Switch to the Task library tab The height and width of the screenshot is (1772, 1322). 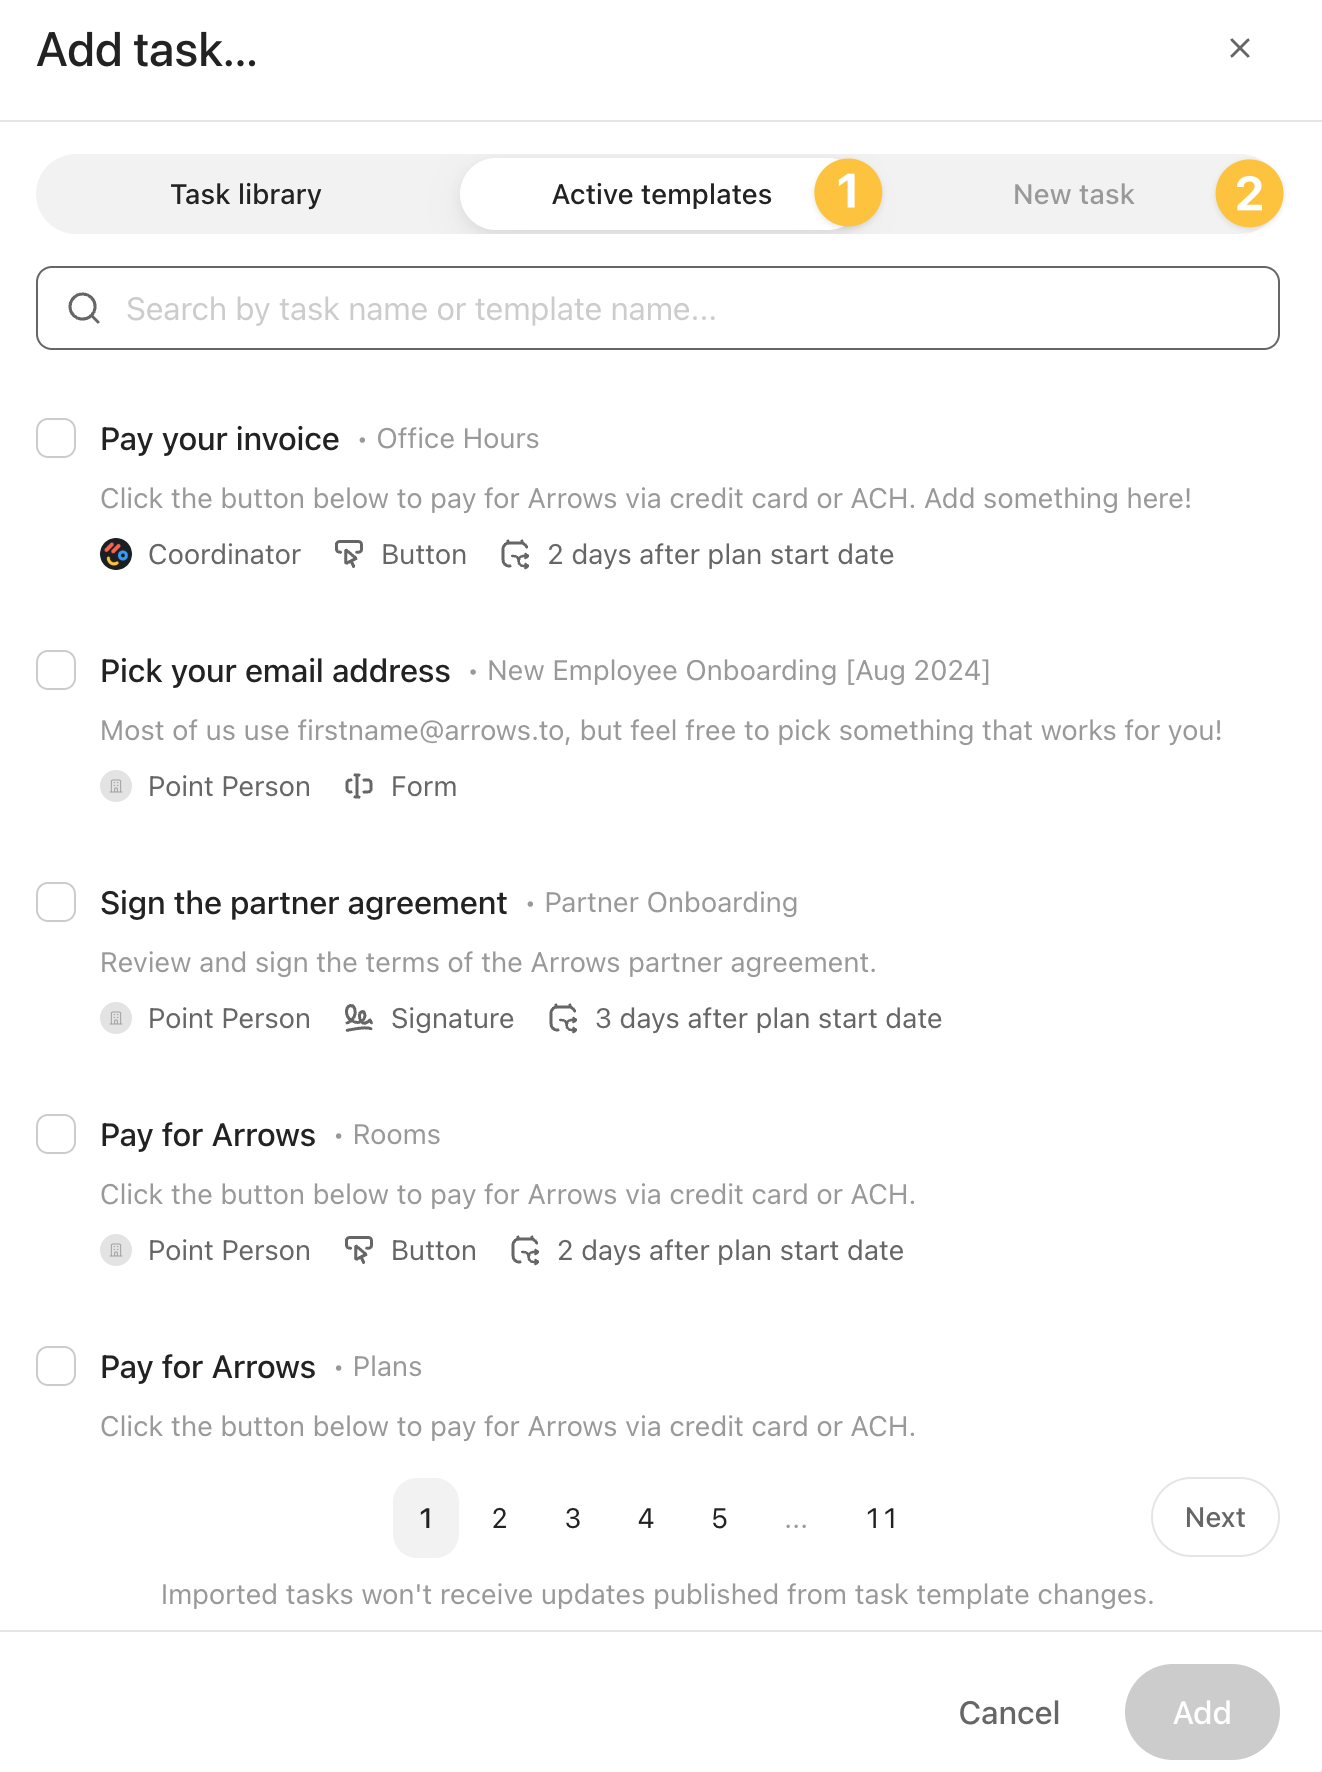click(x=246, y=194)
